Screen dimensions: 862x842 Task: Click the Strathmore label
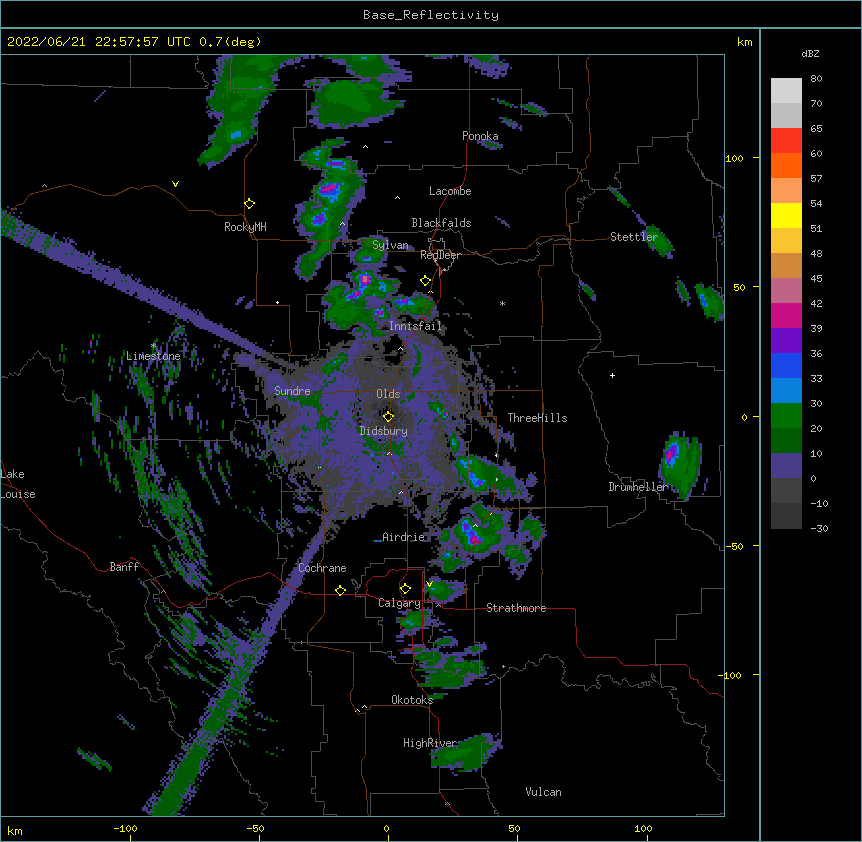click(516, 608)
